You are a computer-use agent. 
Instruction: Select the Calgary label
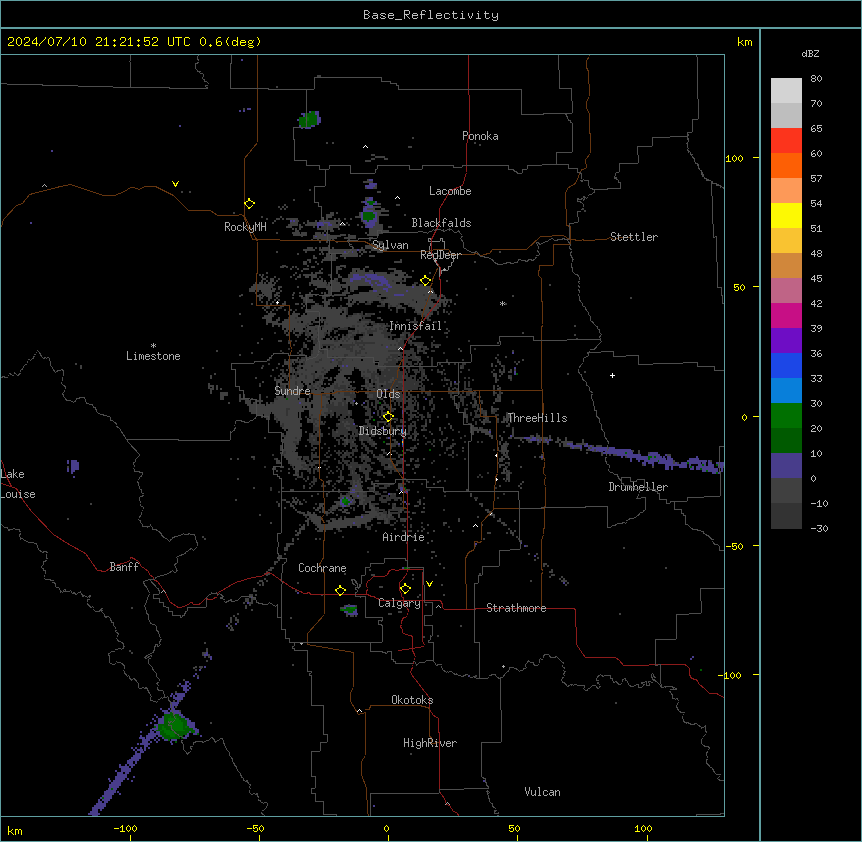tap(399, 603)
